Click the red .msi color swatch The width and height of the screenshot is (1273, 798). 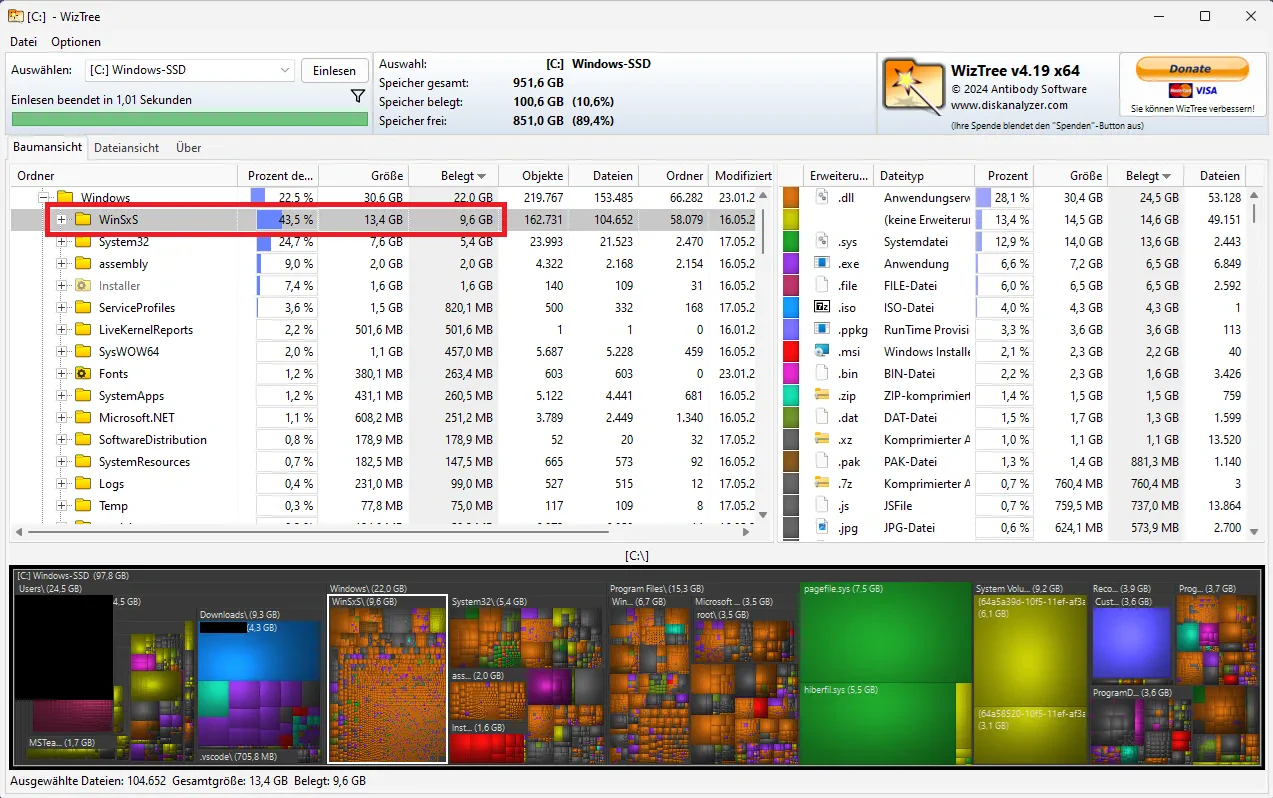pyautogui.click(x=791, y=352)
